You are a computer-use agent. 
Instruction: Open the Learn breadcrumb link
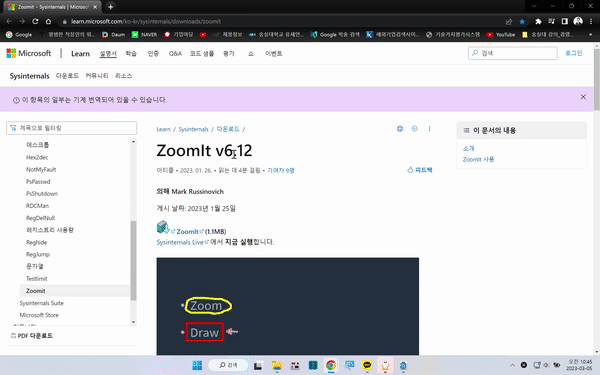coord(163,129)
